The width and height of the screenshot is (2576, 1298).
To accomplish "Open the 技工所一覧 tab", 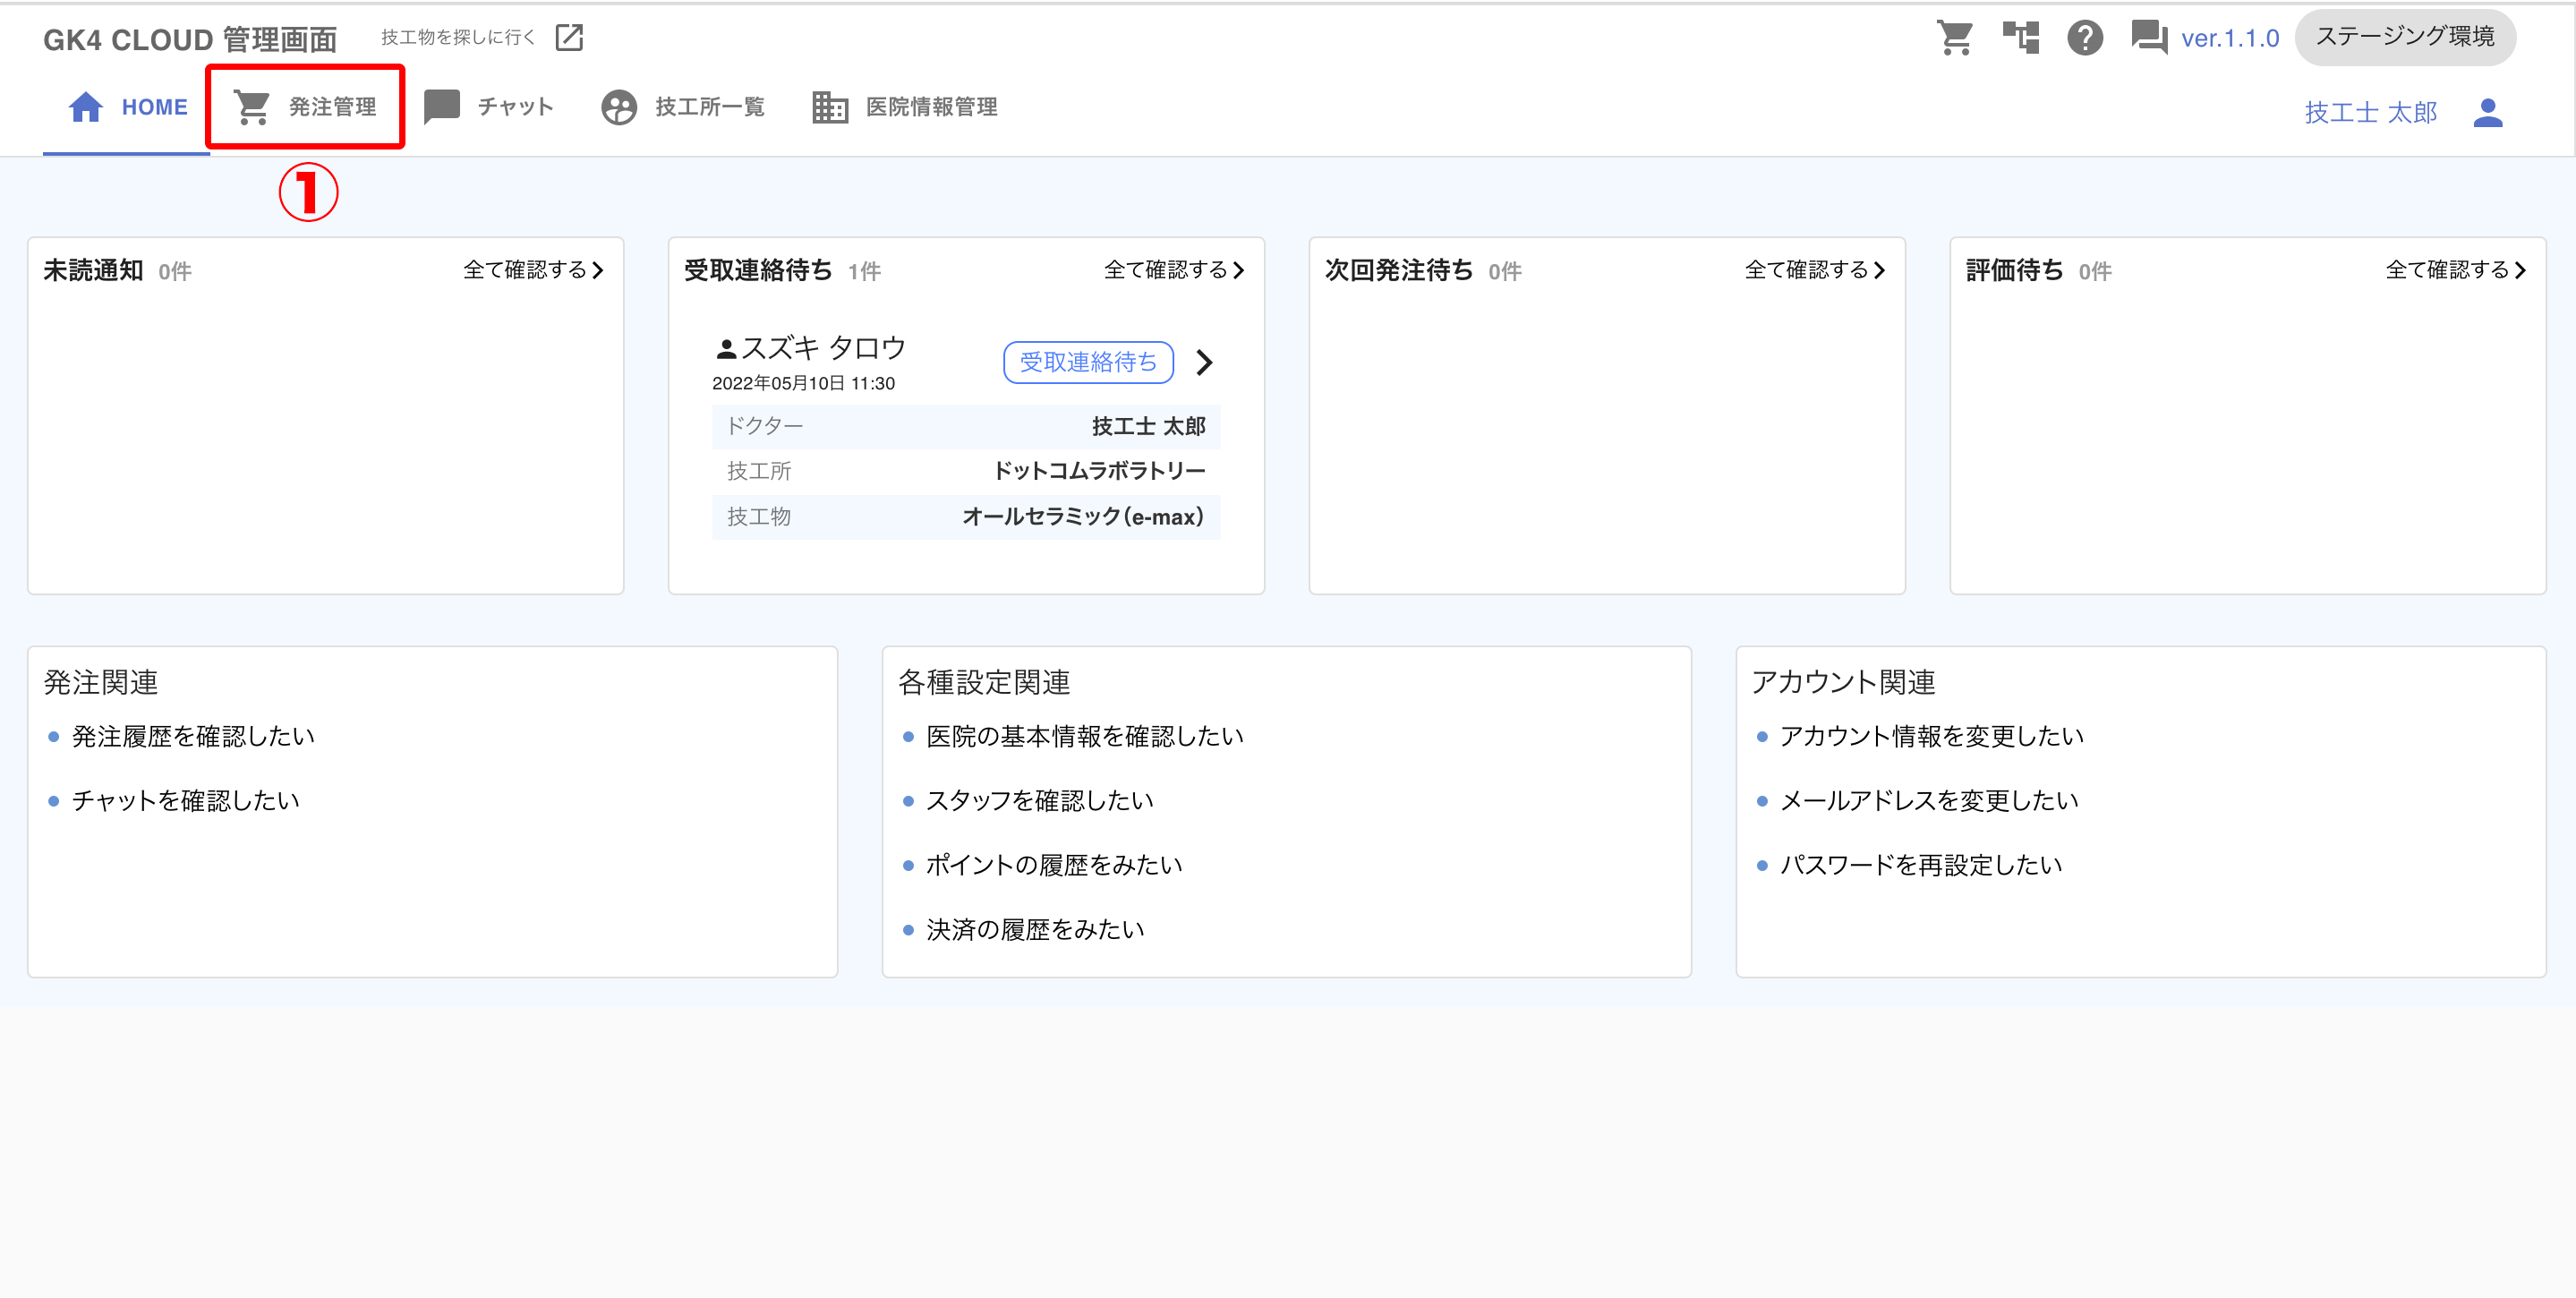I will (x=683, y=107).
